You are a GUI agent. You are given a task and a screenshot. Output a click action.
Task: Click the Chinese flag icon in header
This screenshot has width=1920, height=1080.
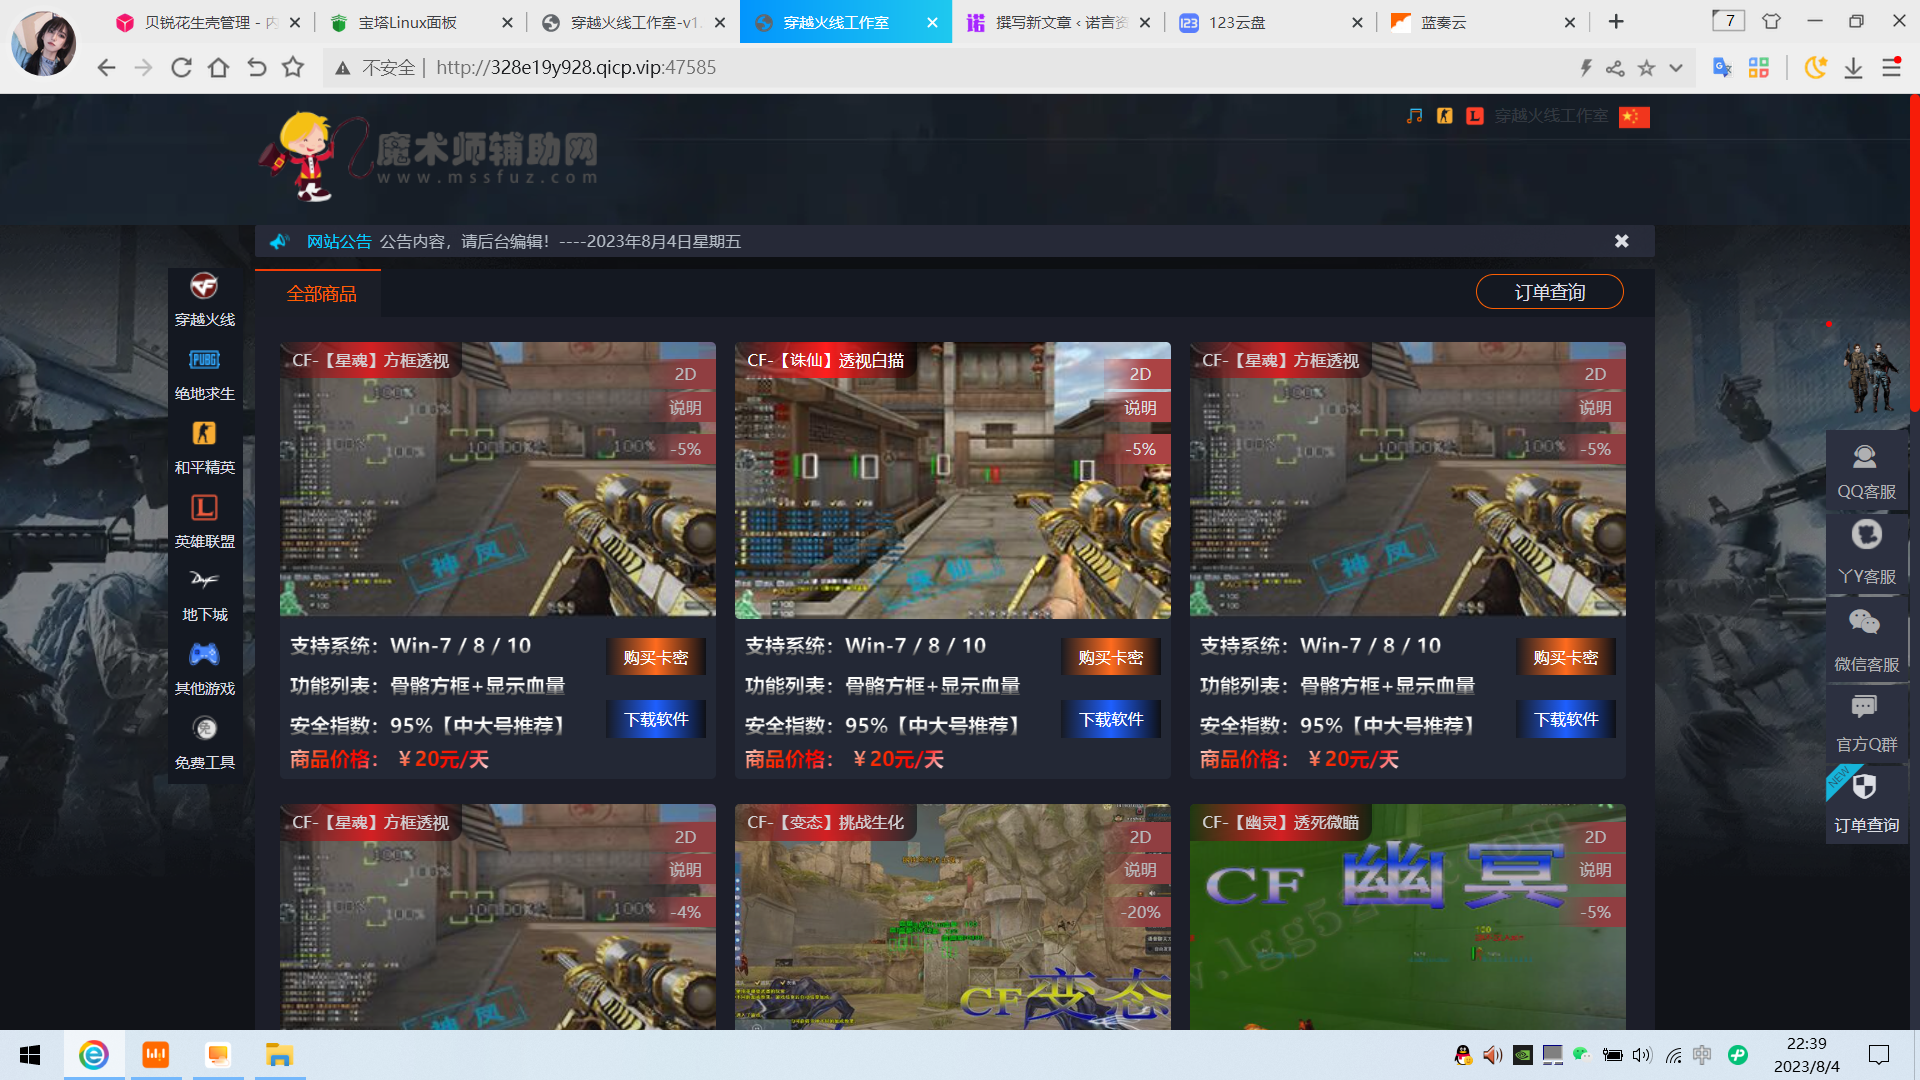[x=1634, y=117]
